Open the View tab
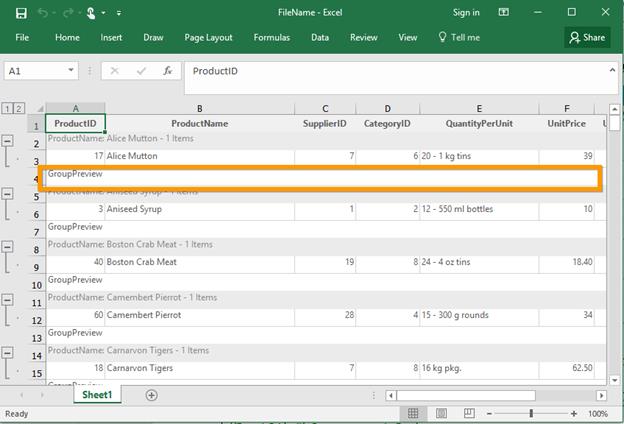Image resolution: width=624 pixels, height=424 pixels. pyautogui.click(x=408, y=37)
